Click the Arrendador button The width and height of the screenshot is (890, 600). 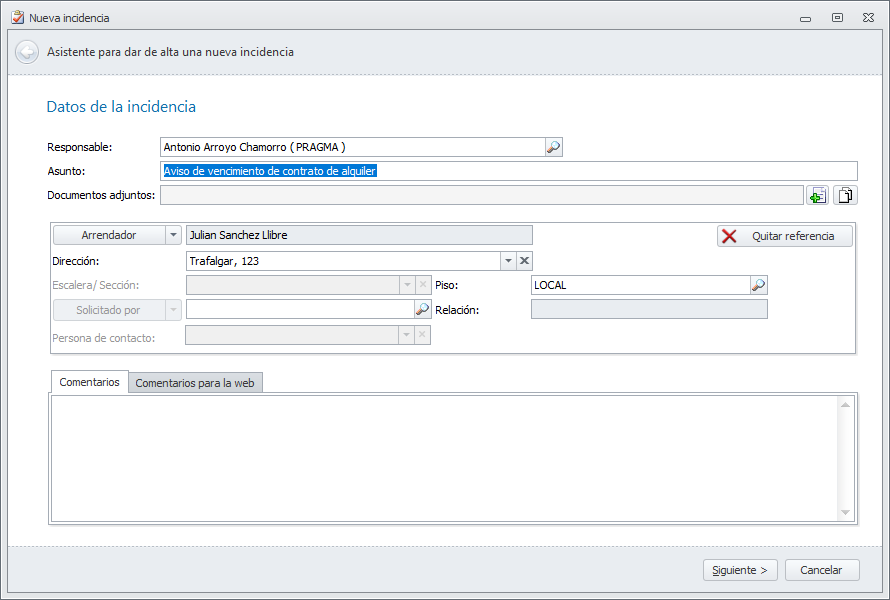[108, 235]
